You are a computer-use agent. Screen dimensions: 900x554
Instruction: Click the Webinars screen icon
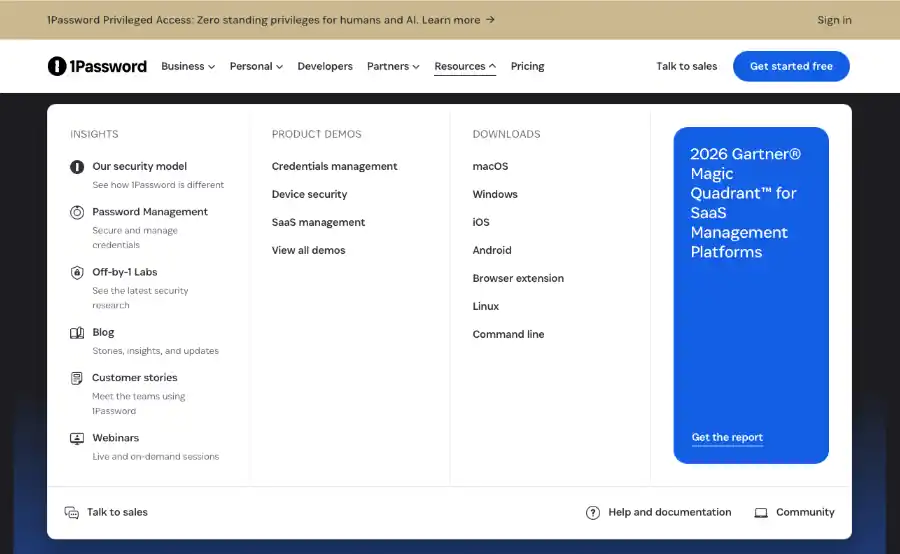click(77, 439)
